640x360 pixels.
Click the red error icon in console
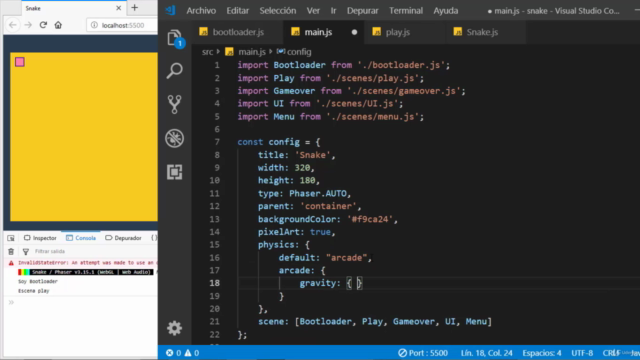(x=11, y=263)
